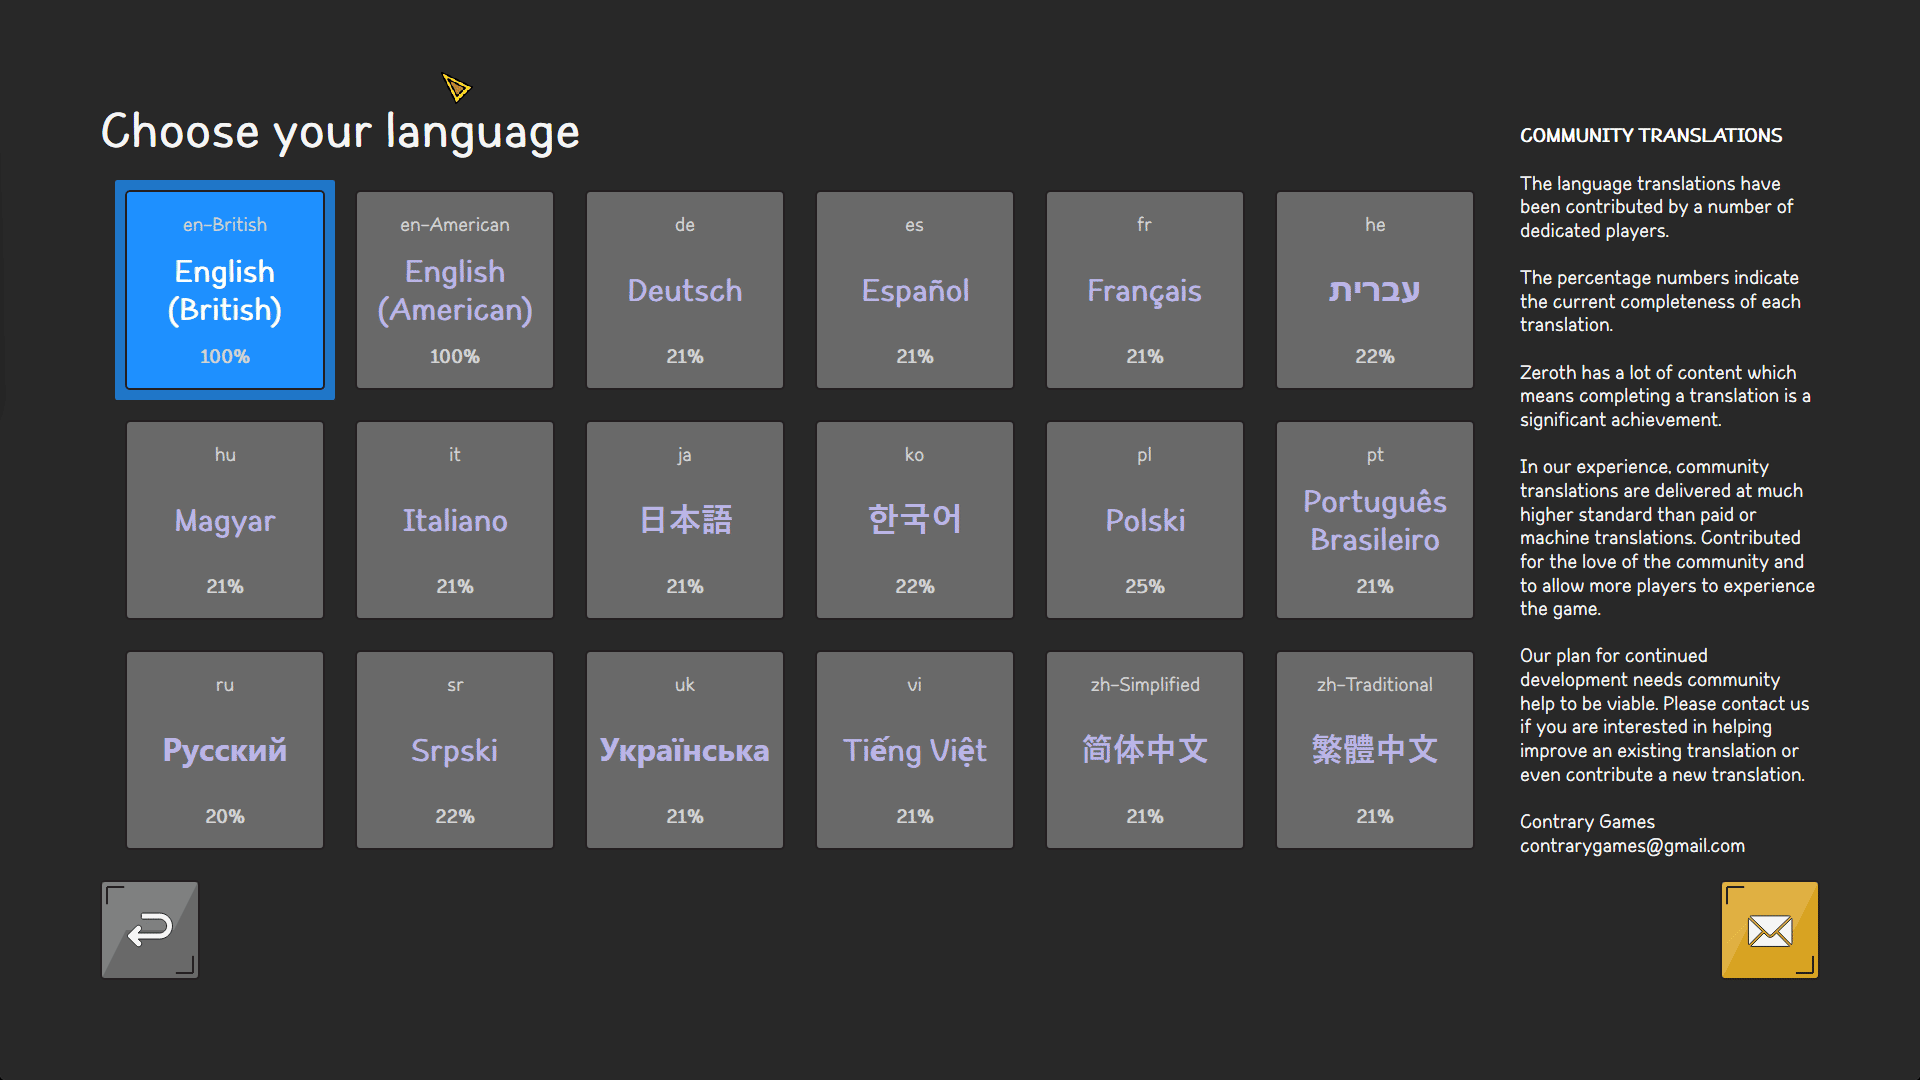
Task: Pick the Korean (ko) language tile
Action: point(915,520)
